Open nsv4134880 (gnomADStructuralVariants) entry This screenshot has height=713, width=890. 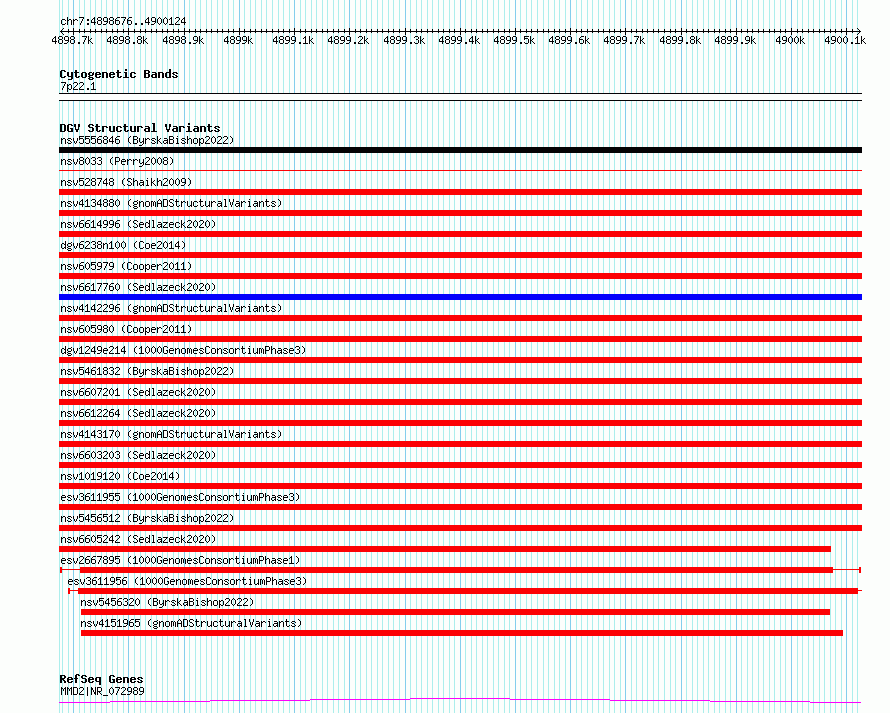tap(171, 203)
